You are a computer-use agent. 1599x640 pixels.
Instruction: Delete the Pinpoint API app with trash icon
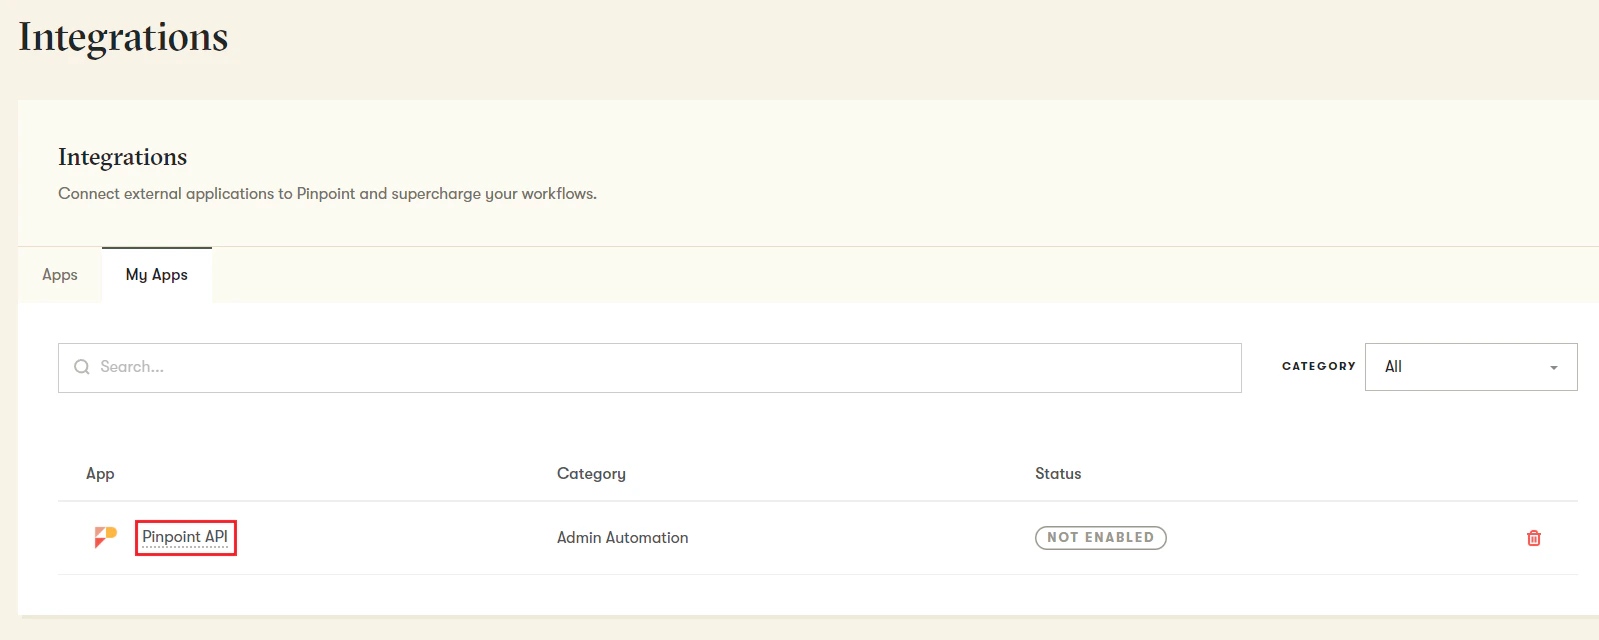tap(1533, 538)
